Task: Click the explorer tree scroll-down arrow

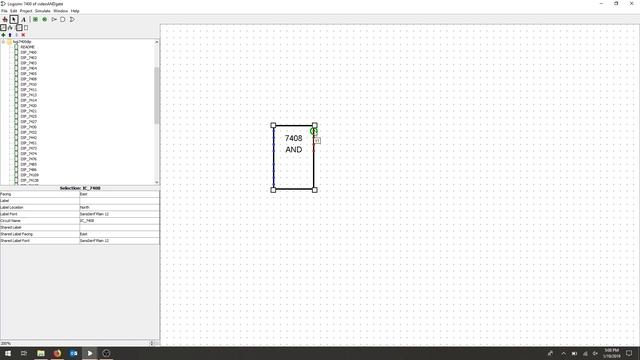Action: click(157, 182)
